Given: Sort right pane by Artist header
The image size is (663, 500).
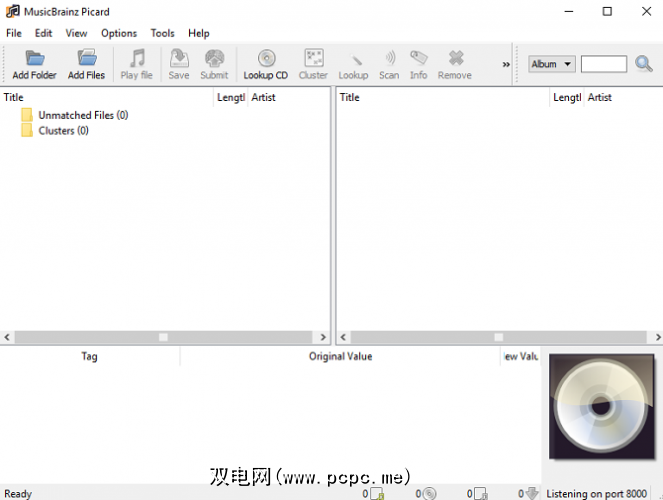Looking at the screenshot, I should click(x=624, y=97).
